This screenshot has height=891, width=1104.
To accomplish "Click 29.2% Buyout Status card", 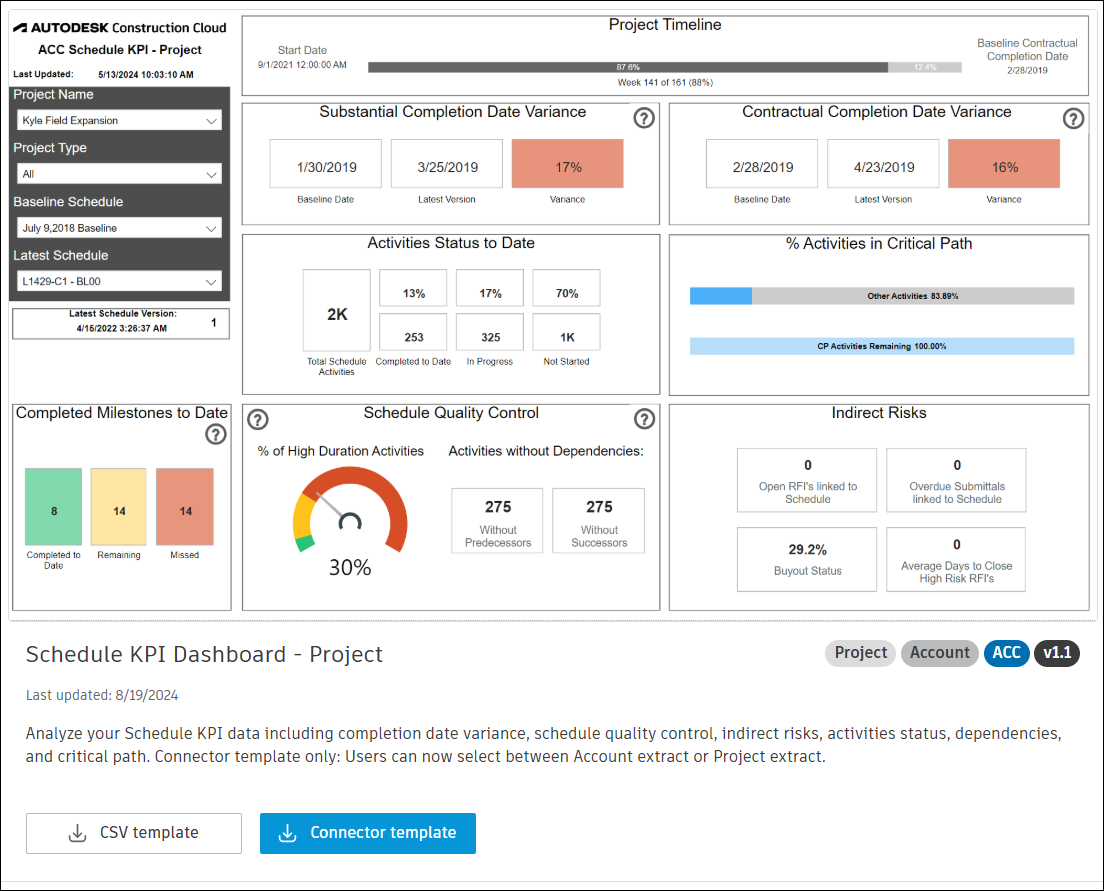I will [807, 559].
